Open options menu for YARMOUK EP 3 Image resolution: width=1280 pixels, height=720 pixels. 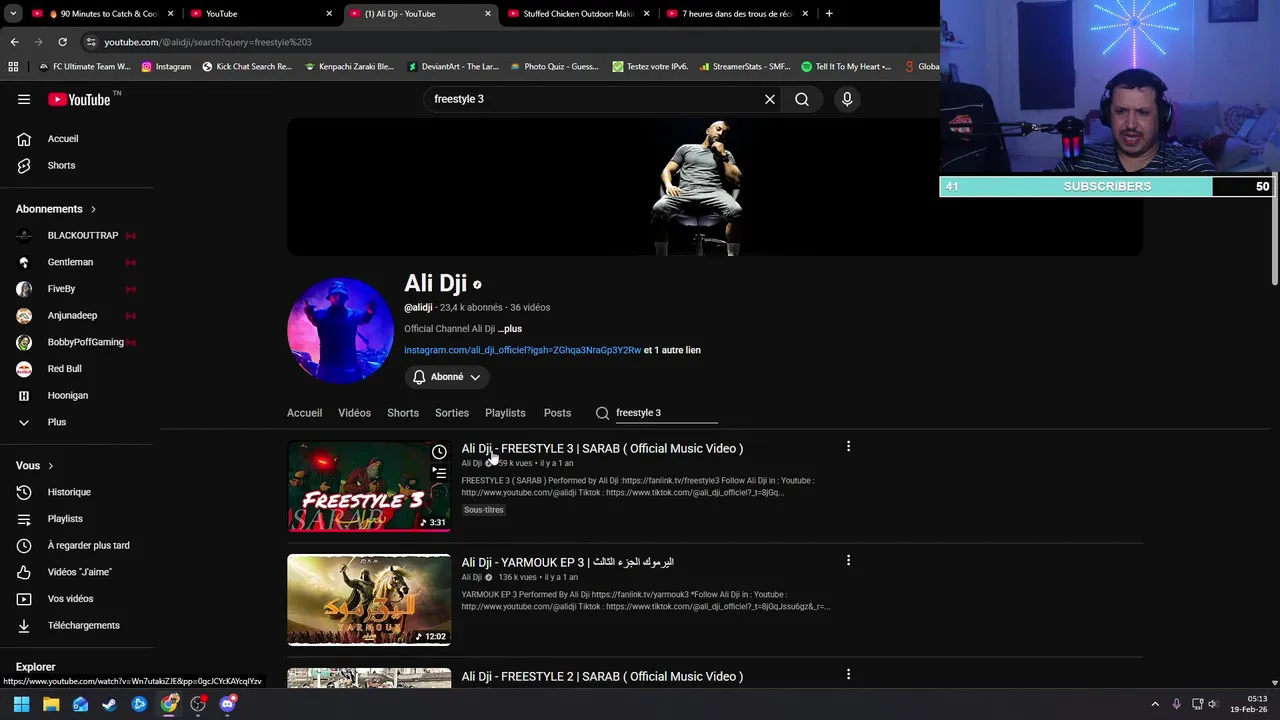(x=848, y=561)
